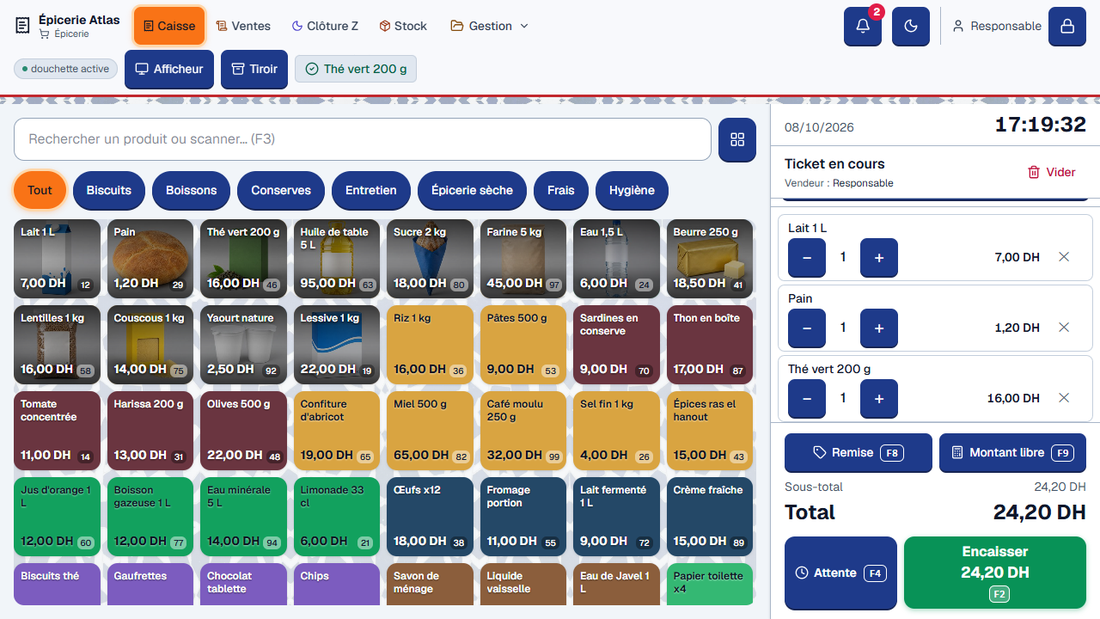Remove Thé vert 200 g from ticket
Image resolution: width=1100 pixels, height=619 pixels.
[x=1064, y=398]
